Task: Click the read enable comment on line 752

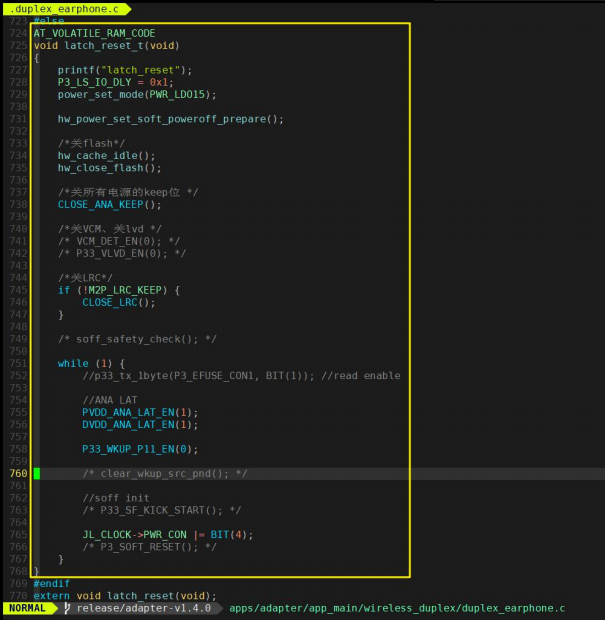Action: point(361,376)
